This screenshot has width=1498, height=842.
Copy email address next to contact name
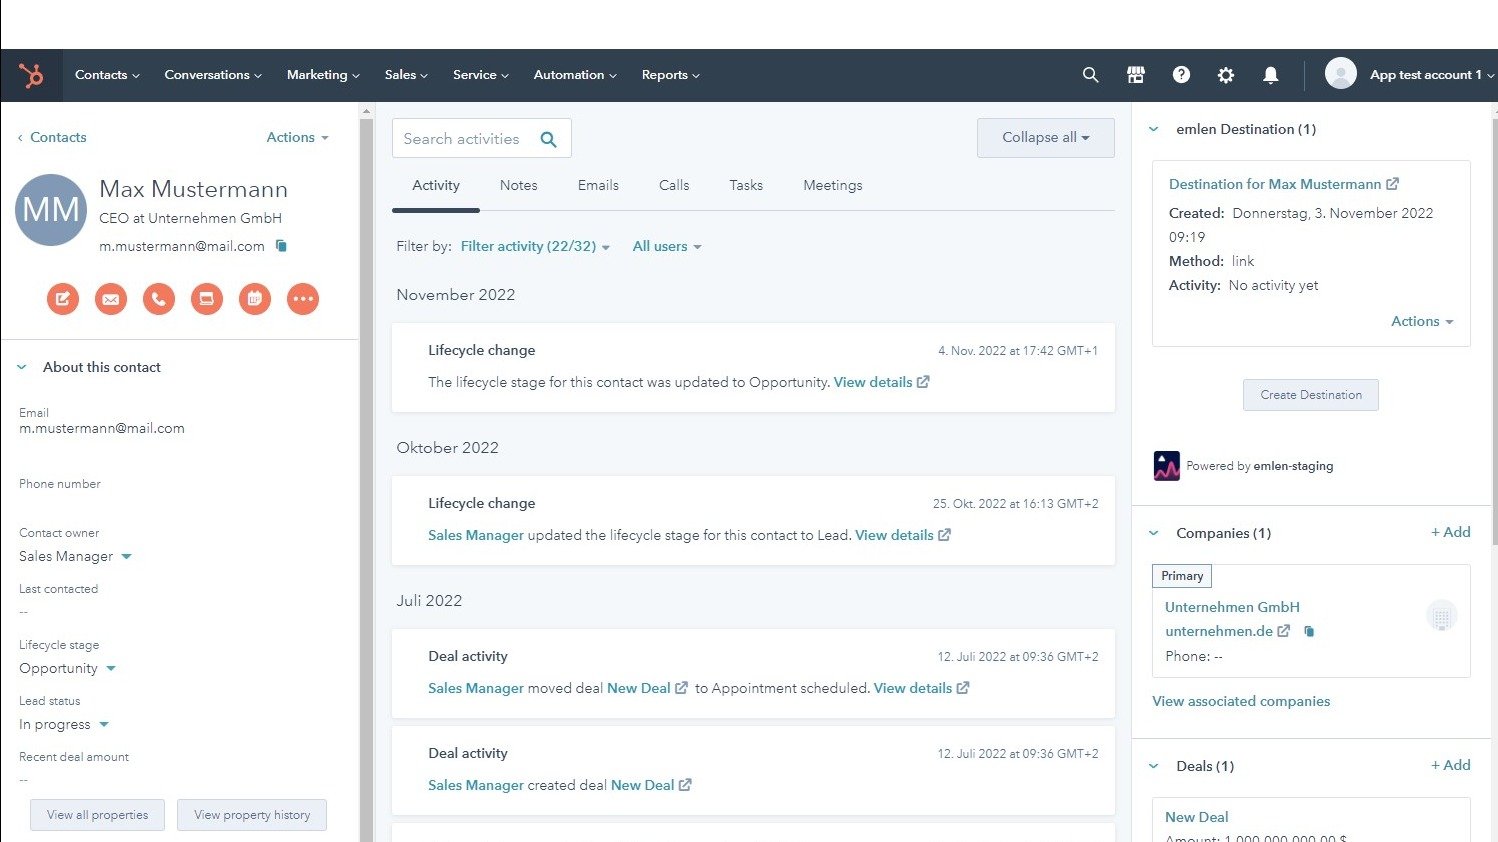tap(282, 246)
